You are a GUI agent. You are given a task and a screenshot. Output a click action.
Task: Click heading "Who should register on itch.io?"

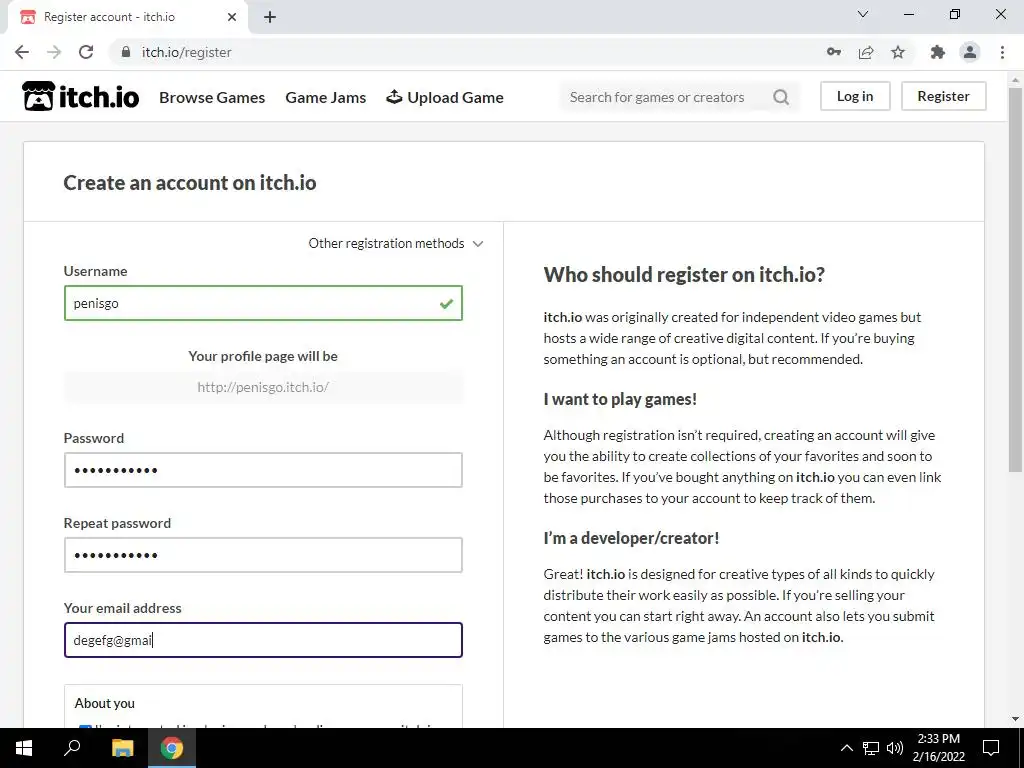click(684, 274)
